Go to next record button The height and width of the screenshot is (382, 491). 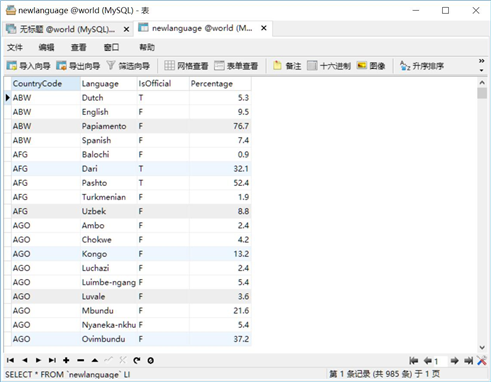click(x=38, y=360)
